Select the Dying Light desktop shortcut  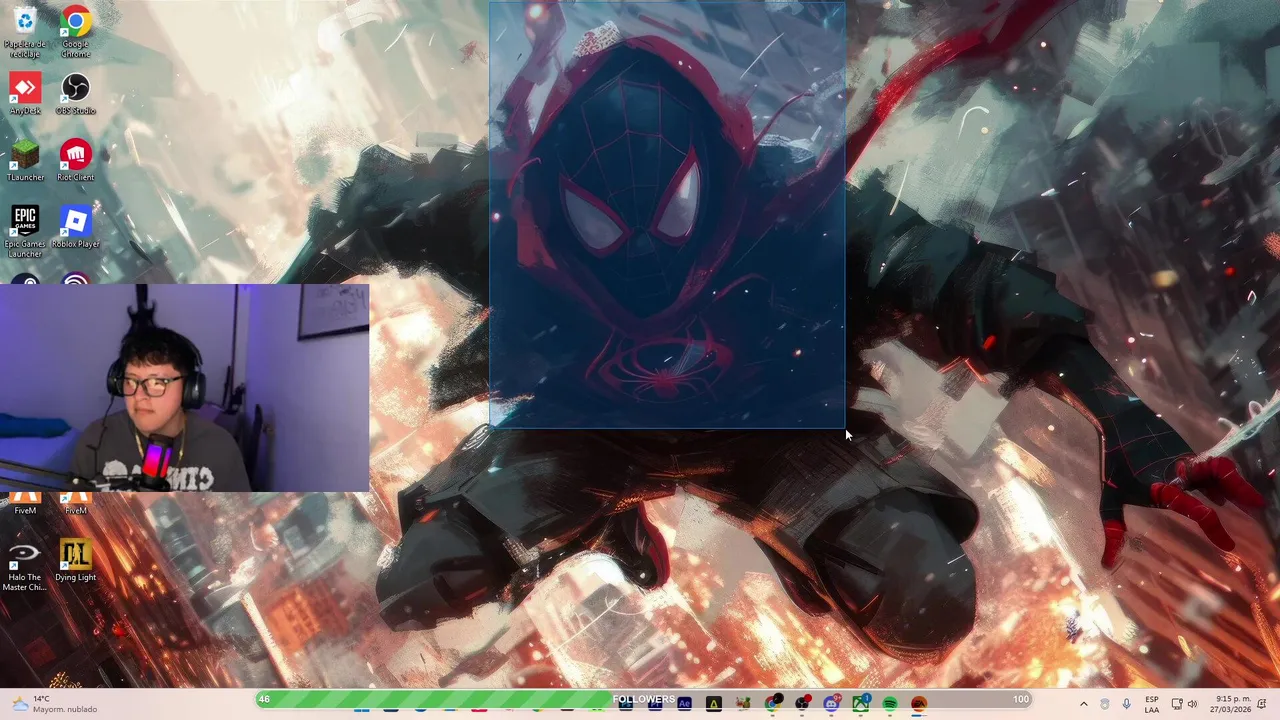[75, 561]
